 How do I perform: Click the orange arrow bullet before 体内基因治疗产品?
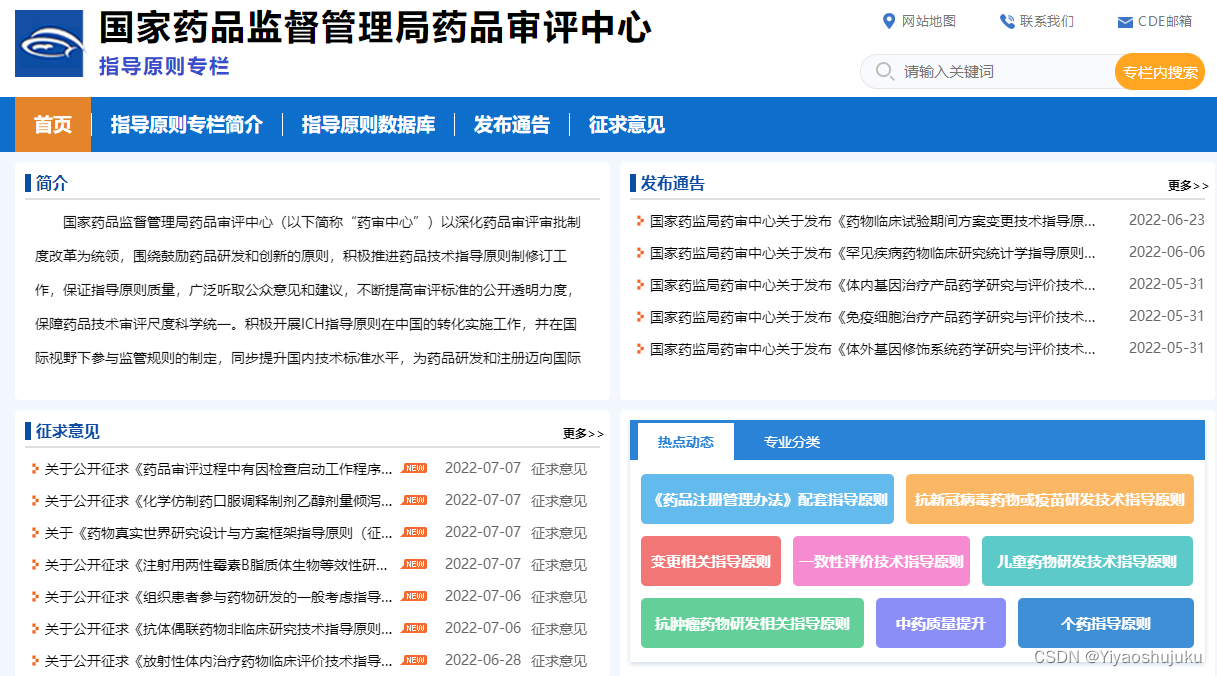(640, 285)
